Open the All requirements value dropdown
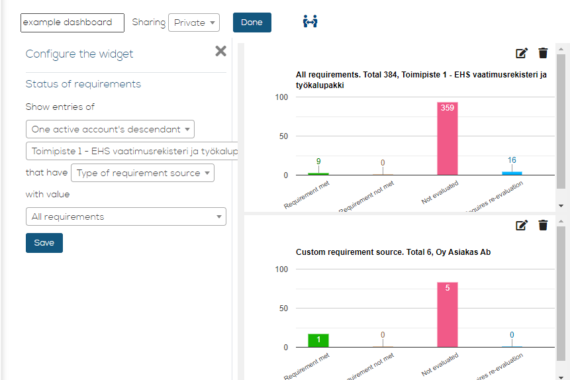The image size is (570, 380). point(126,217)
